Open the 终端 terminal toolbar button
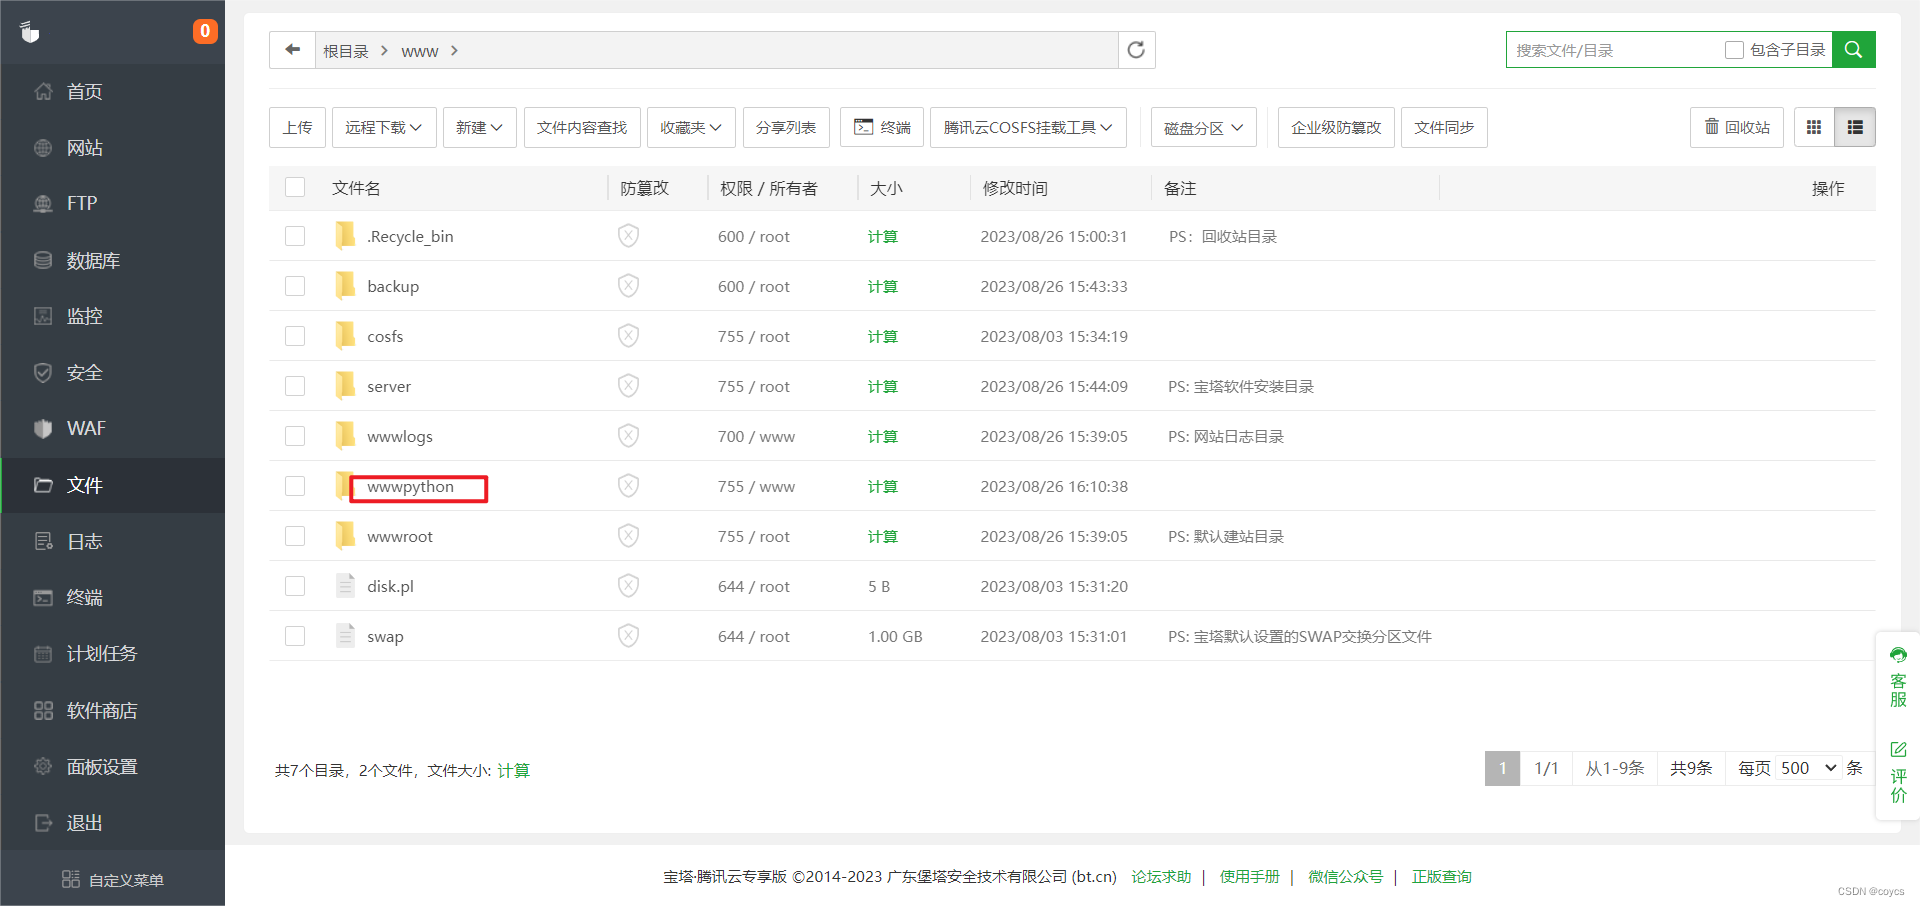 click(881, 127)
